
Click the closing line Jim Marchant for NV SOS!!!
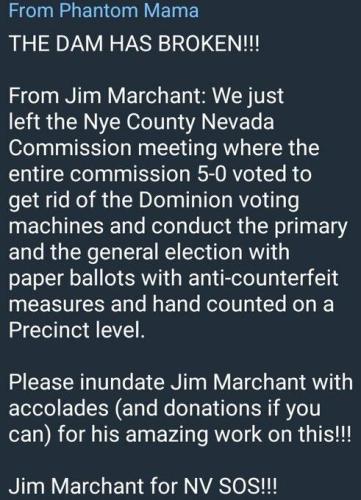[143, 486]
